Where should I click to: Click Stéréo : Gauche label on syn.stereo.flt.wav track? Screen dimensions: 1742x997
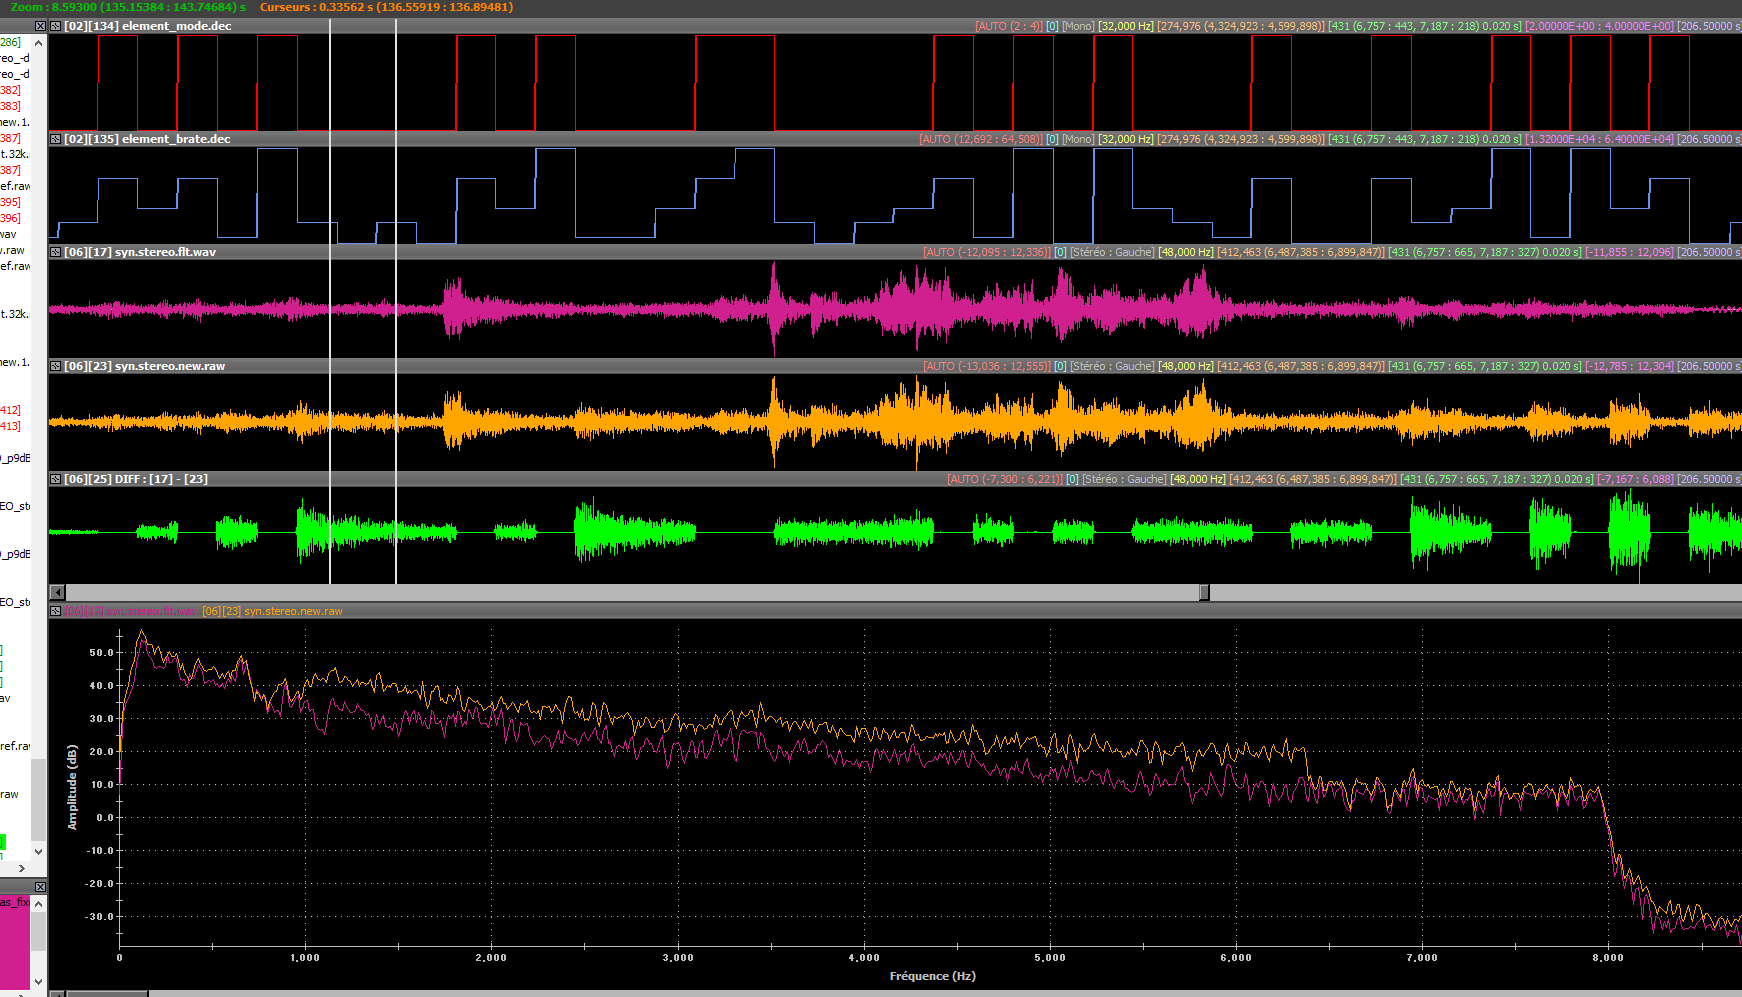pos(1111,252)
